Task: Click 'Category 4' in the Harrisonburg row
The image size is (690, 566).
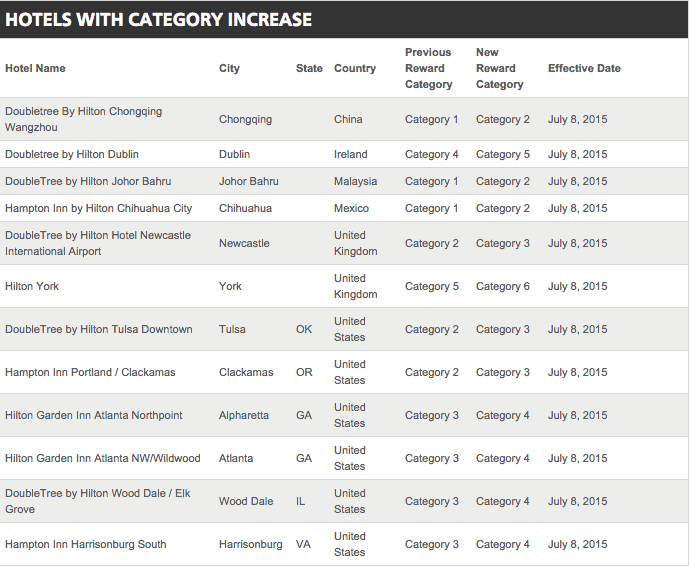Action: (x=503, y=544)
